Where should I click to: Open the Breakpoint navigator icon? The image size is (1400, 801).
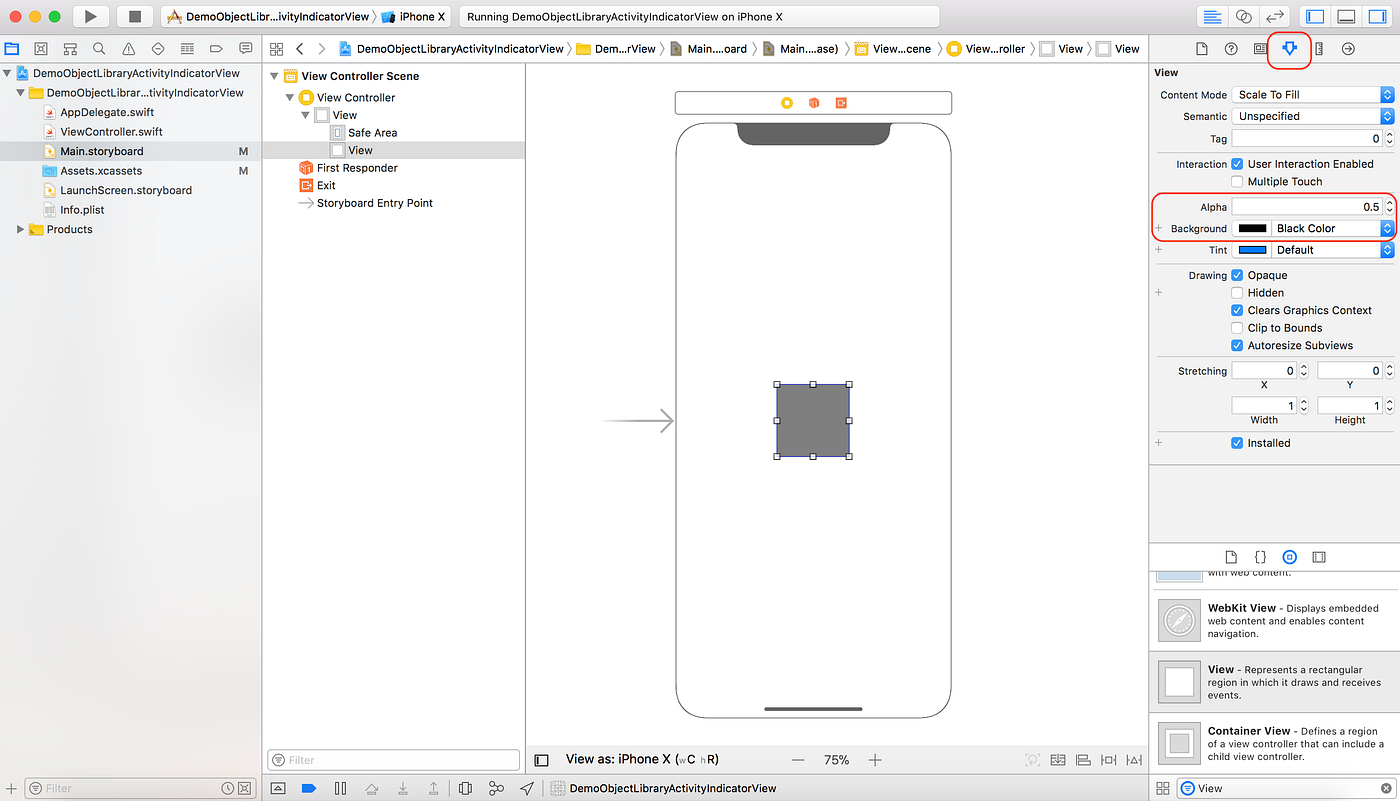point(216,48)
